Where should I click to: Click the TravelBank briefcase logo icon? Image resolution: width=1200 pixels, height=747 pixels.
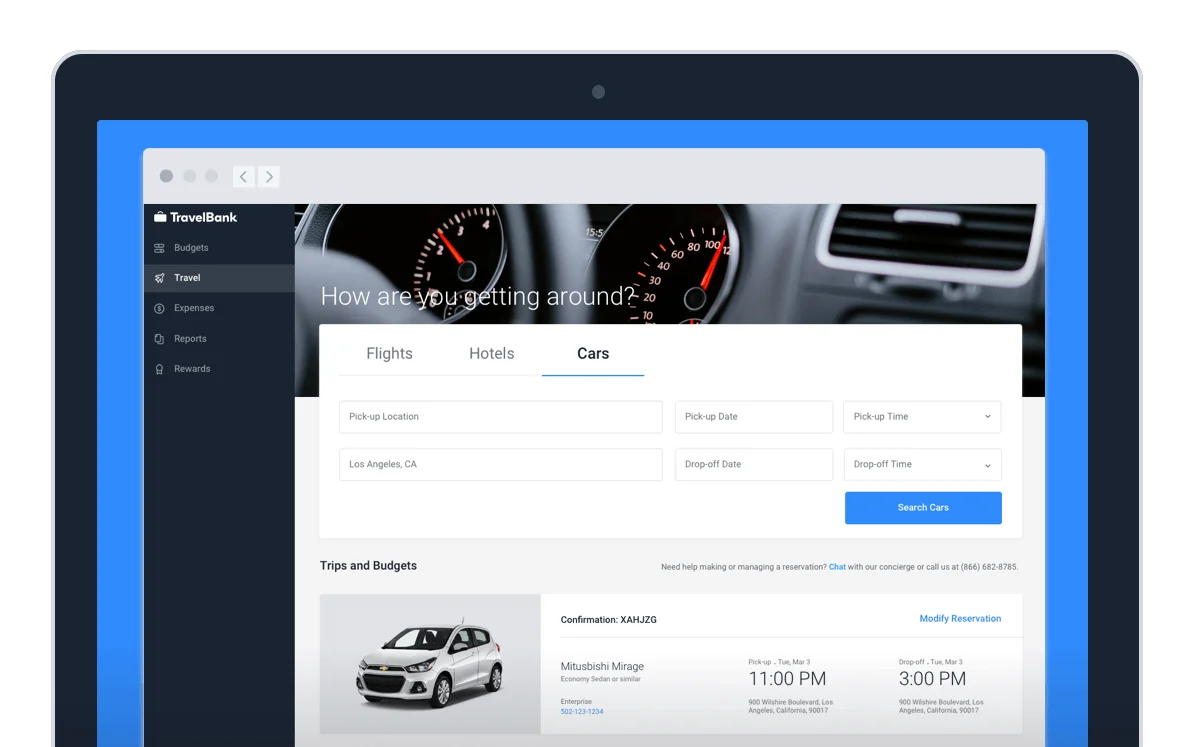pyautogui.click(x=160, y=217)
